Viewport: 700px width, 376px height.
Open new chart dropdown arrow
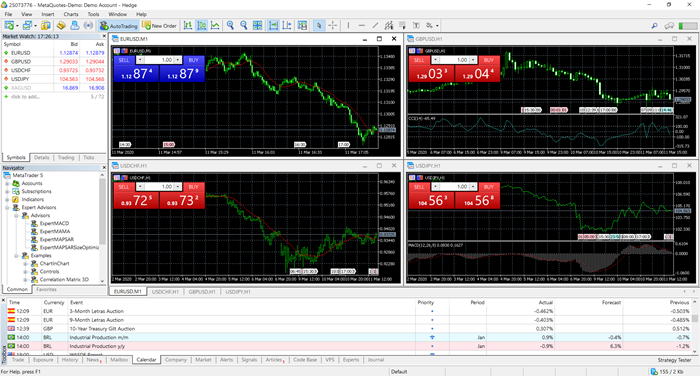17,26
